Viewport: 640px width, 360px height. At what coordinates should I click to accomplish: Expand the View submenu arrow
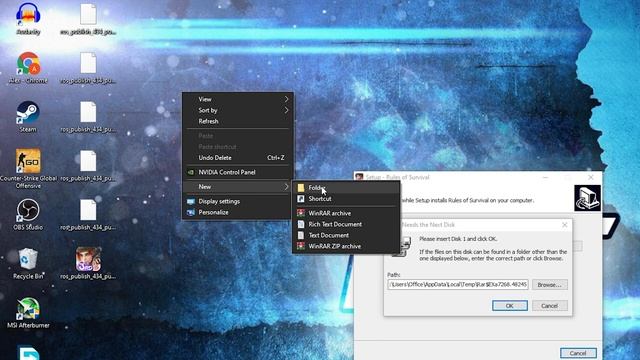pyautogui.click(x=287, y=99)
